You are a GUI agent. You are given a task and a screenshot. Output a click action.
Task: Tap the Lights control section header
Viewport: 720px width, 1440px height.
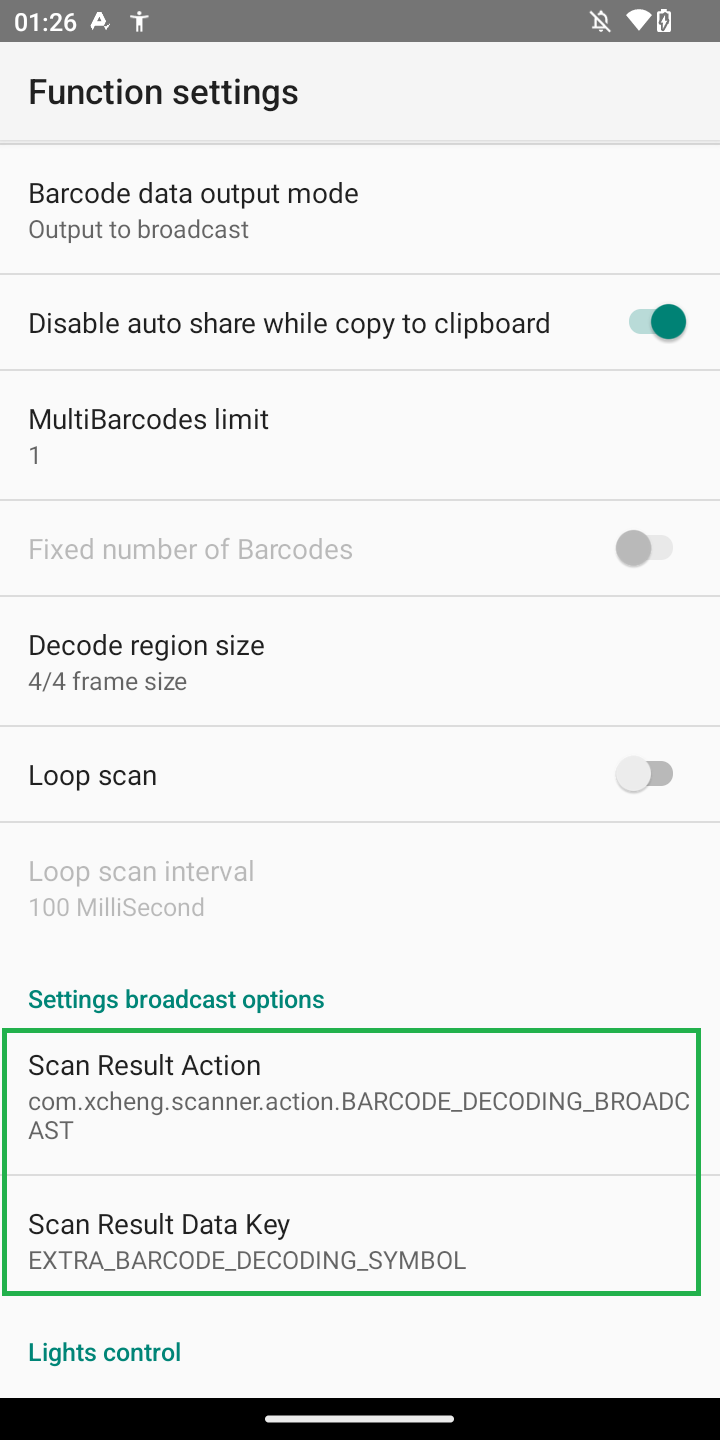coord(105,1352)
